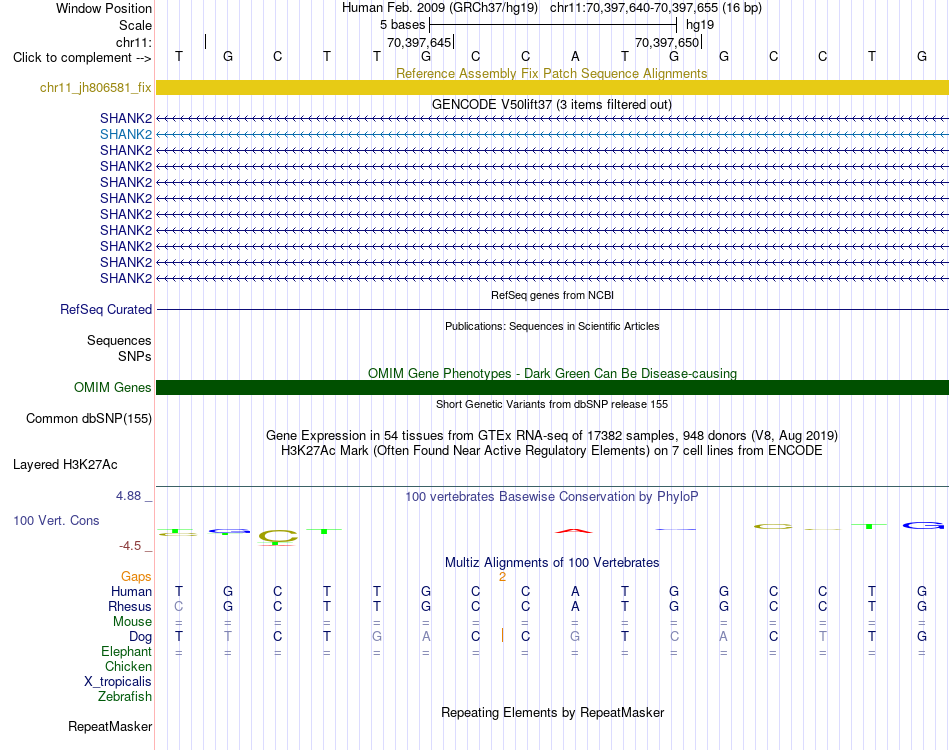Click the Zebrafish species label
Screen dimensions: 950x750
pos(125,697)
